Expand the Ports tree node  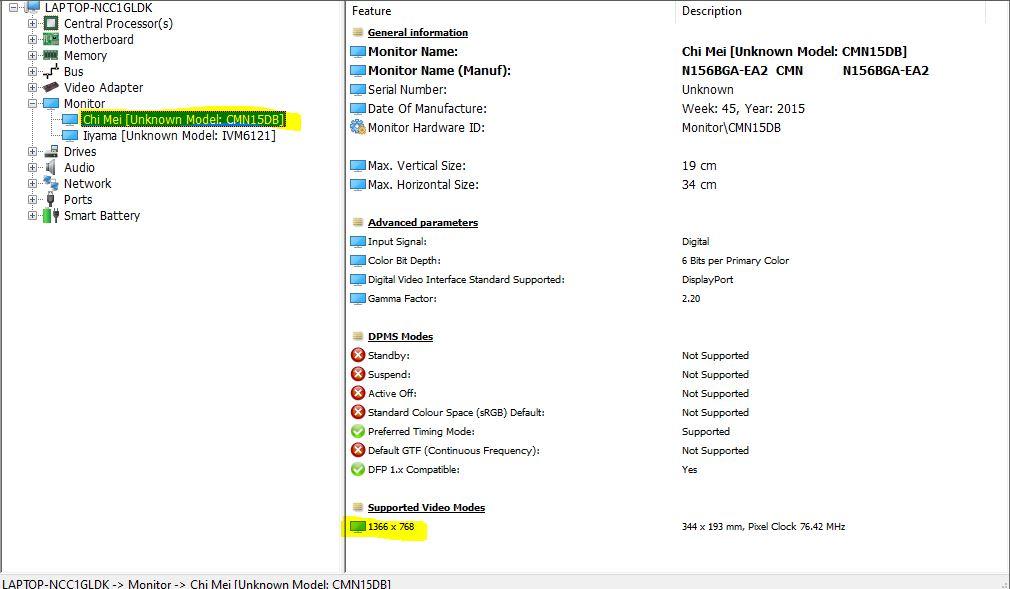pos(32,200)
